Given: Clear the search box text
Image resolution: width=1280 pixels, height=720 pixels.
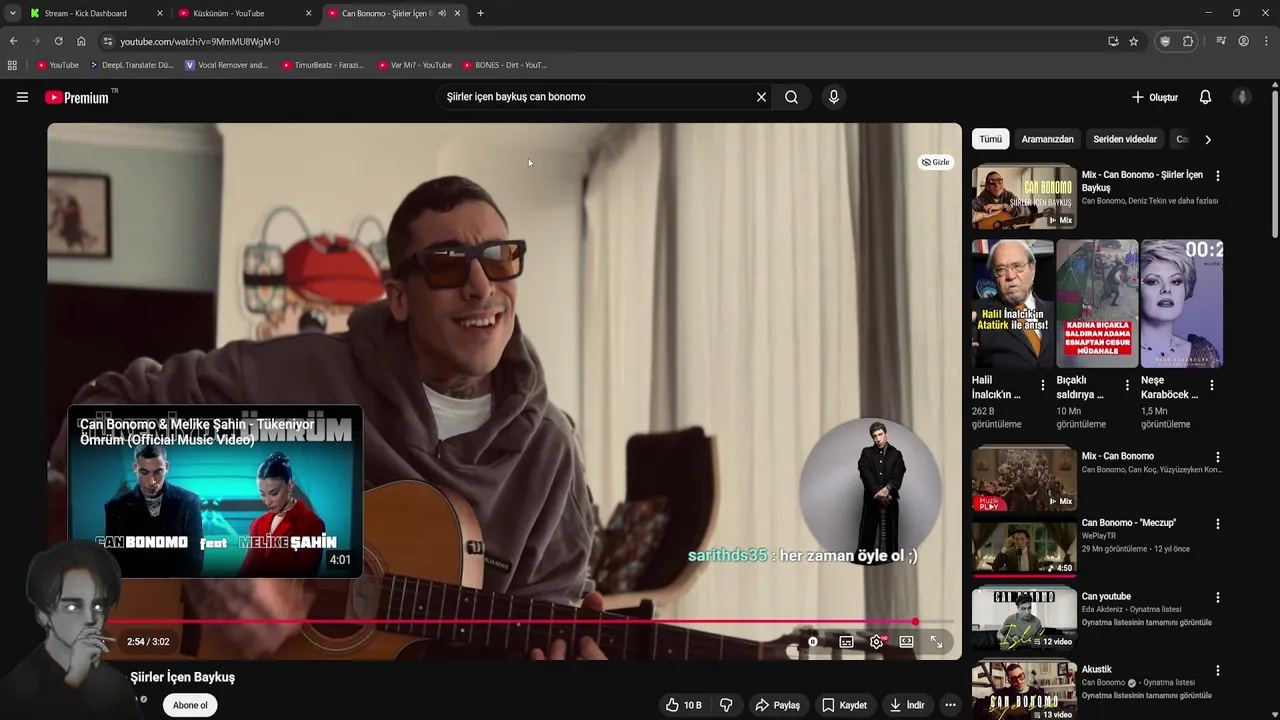Looking at the screenshot, I should (x=761, y=97).
